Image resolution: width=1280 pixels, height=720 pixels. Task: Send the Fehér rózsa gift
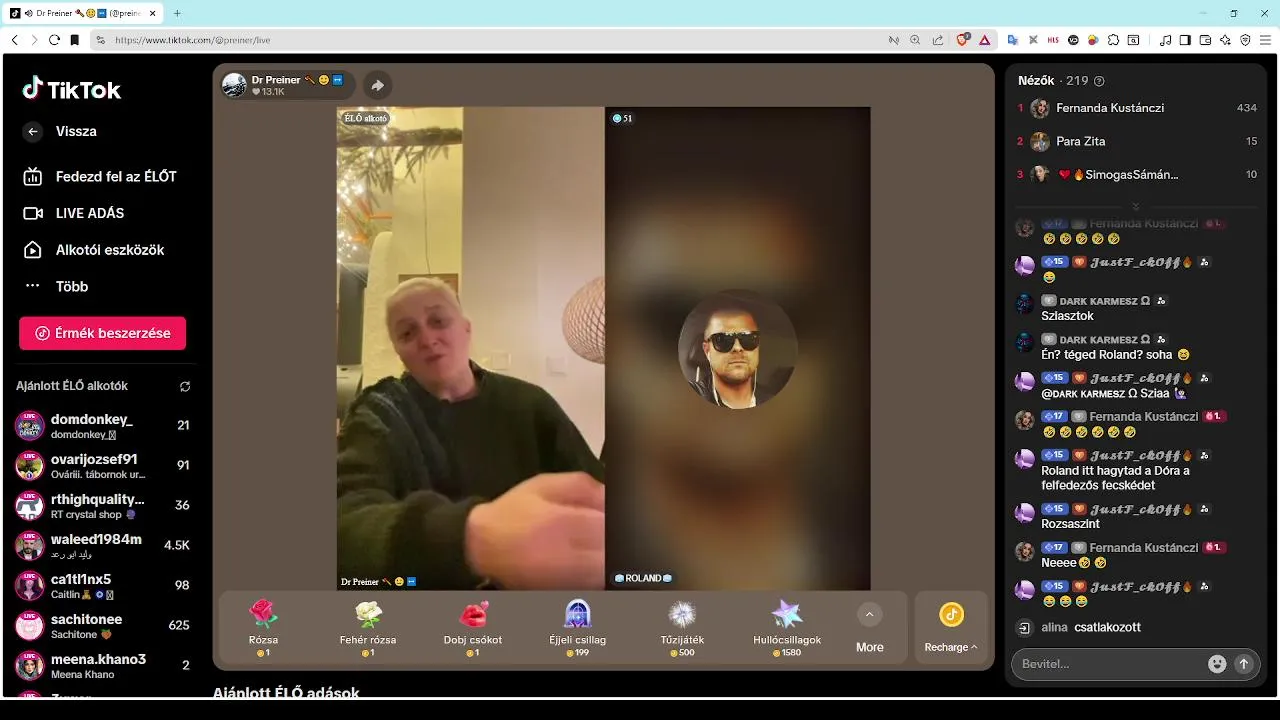[369, 628]
